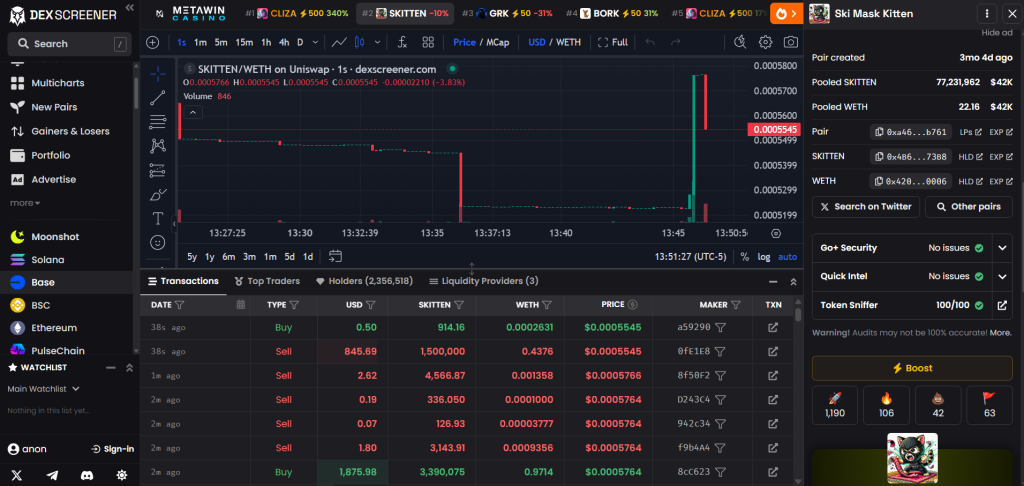Screen dimensions: 1024x486
Task: Open chart settings gear icon
Action: (x=765, y=42)
